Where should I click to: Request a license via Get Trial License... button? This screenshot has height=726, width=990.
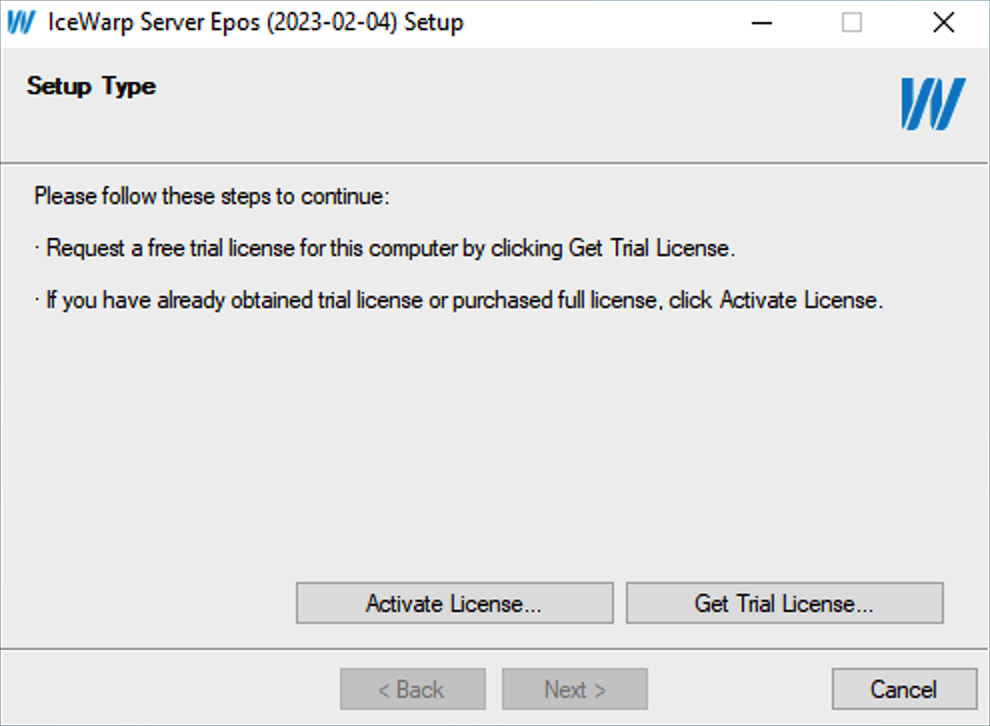point(785,604)
